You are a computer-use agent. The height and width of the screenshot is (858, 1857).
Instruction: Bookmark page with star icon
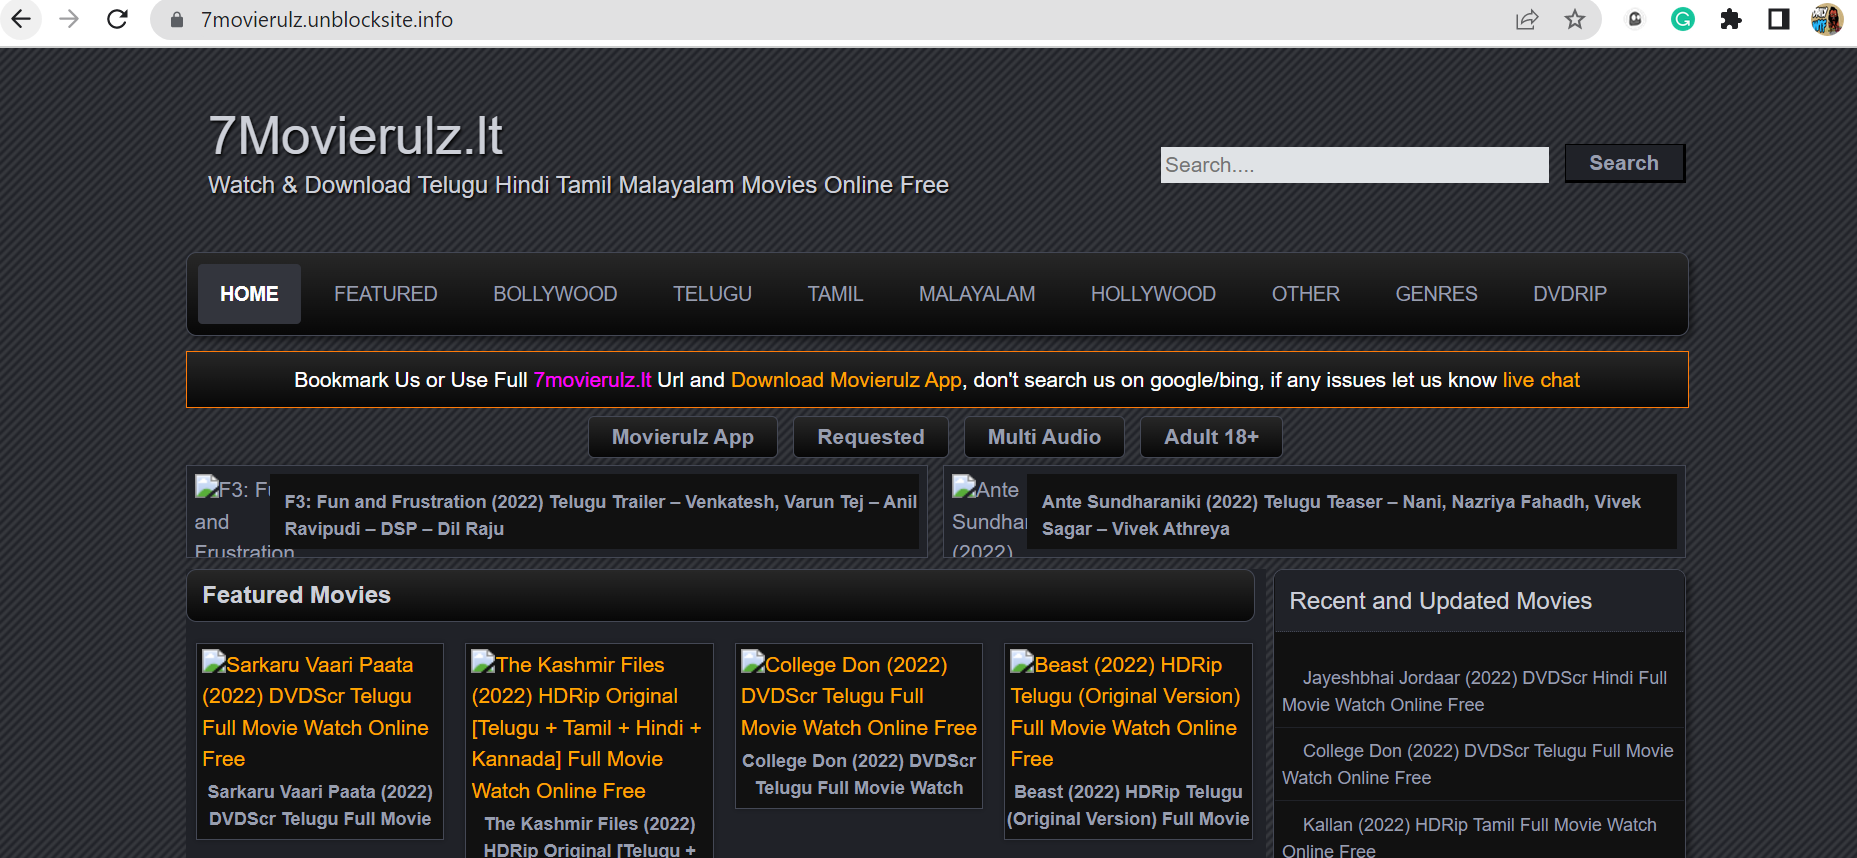[x=1575, y=19]
